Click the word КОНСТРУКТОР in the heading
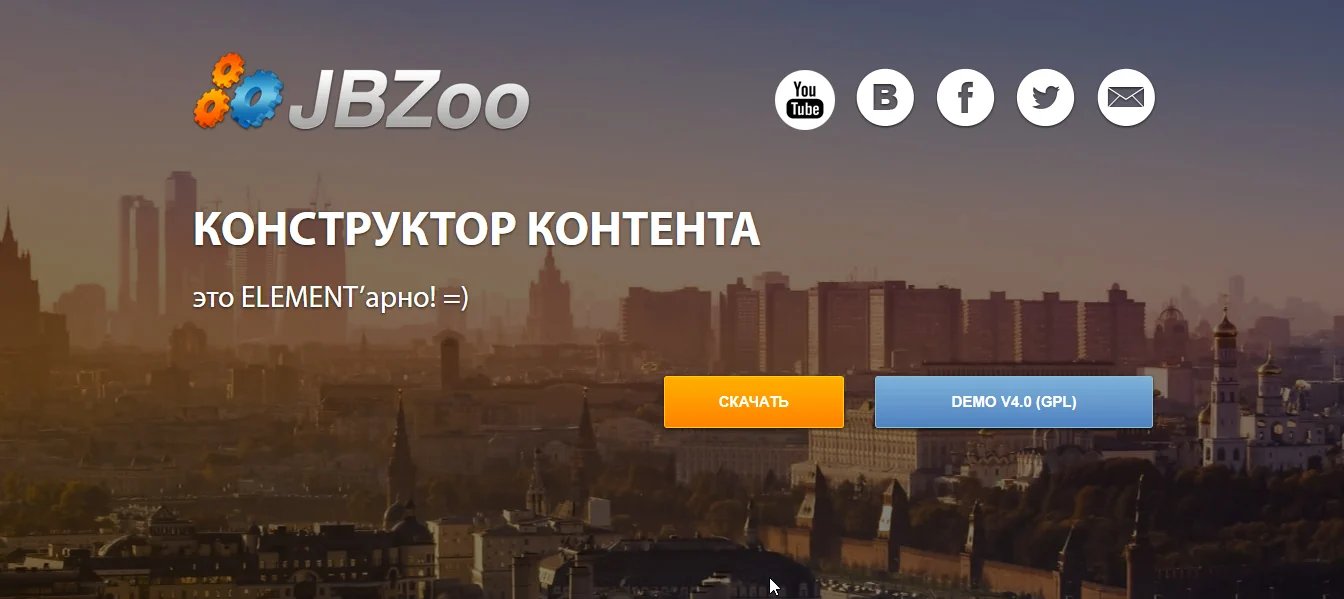Screen dimensions: 1344x599 pyautogui.click(x=354, y=230)
